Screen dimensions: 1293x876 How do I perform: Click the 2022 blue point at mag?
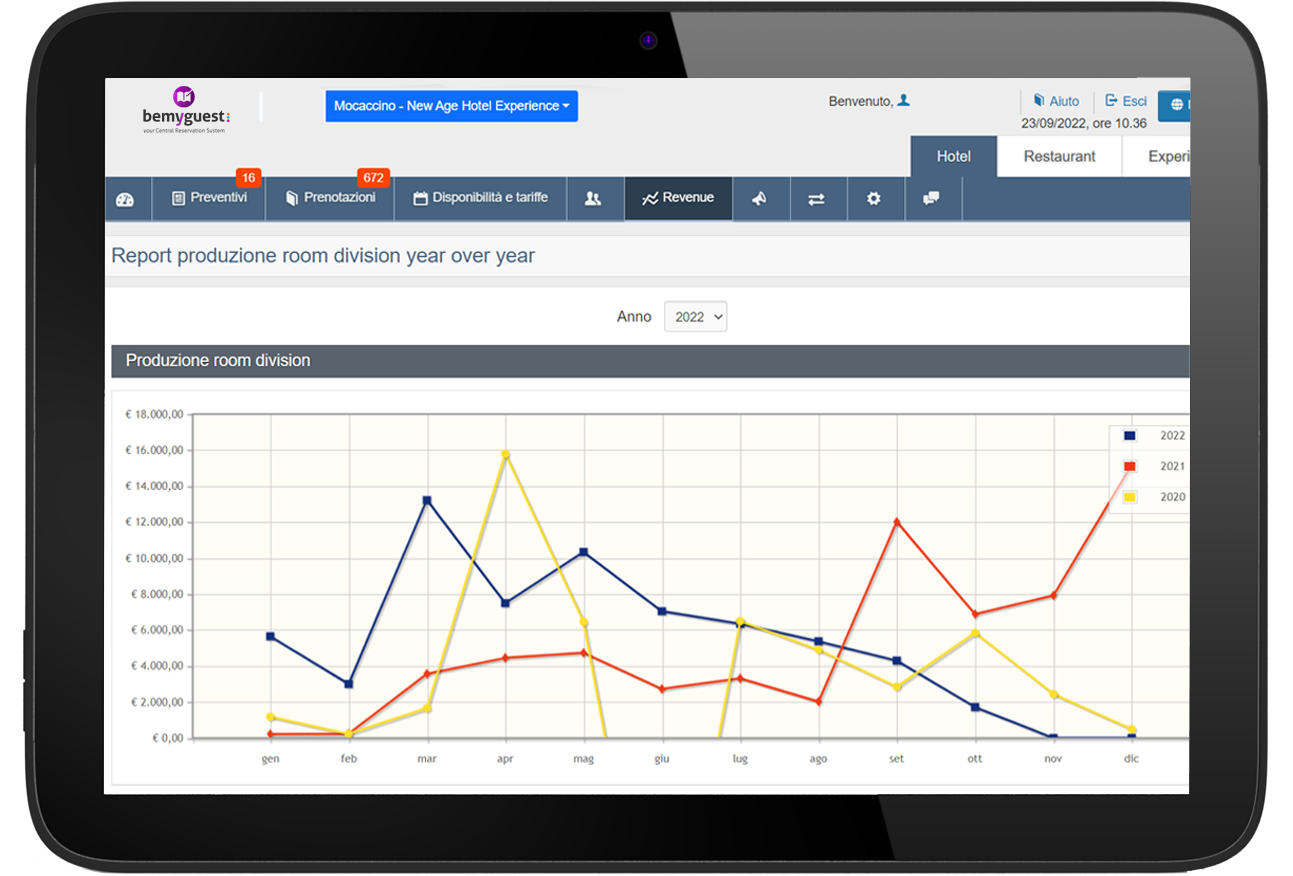(x=584, y=552)
